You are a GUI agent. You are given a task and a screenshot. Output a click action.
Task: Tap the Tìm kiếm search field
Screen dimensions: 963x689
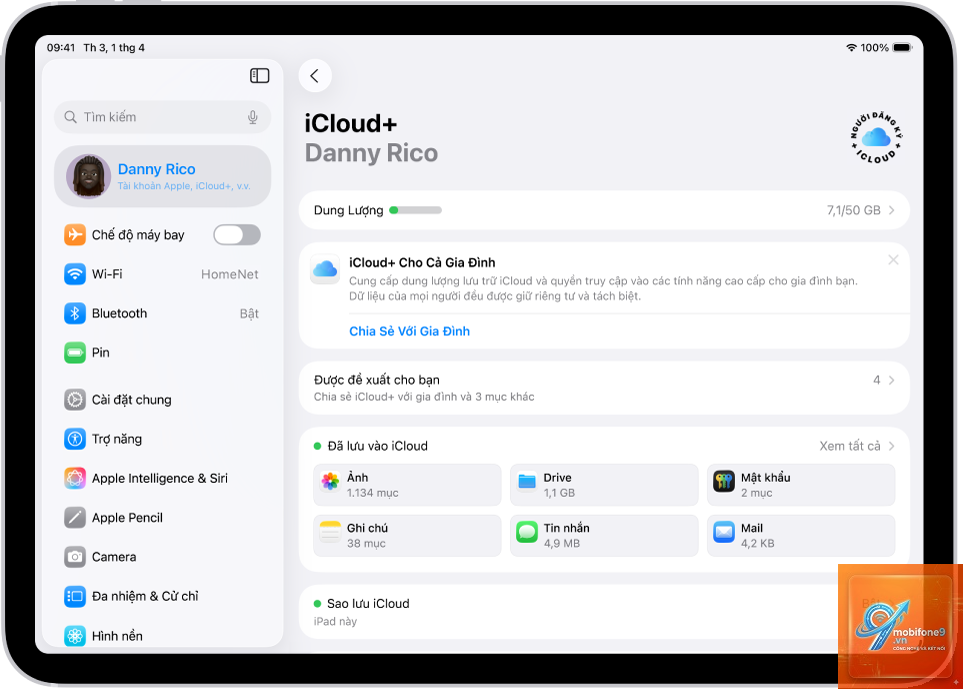point(162,117)
